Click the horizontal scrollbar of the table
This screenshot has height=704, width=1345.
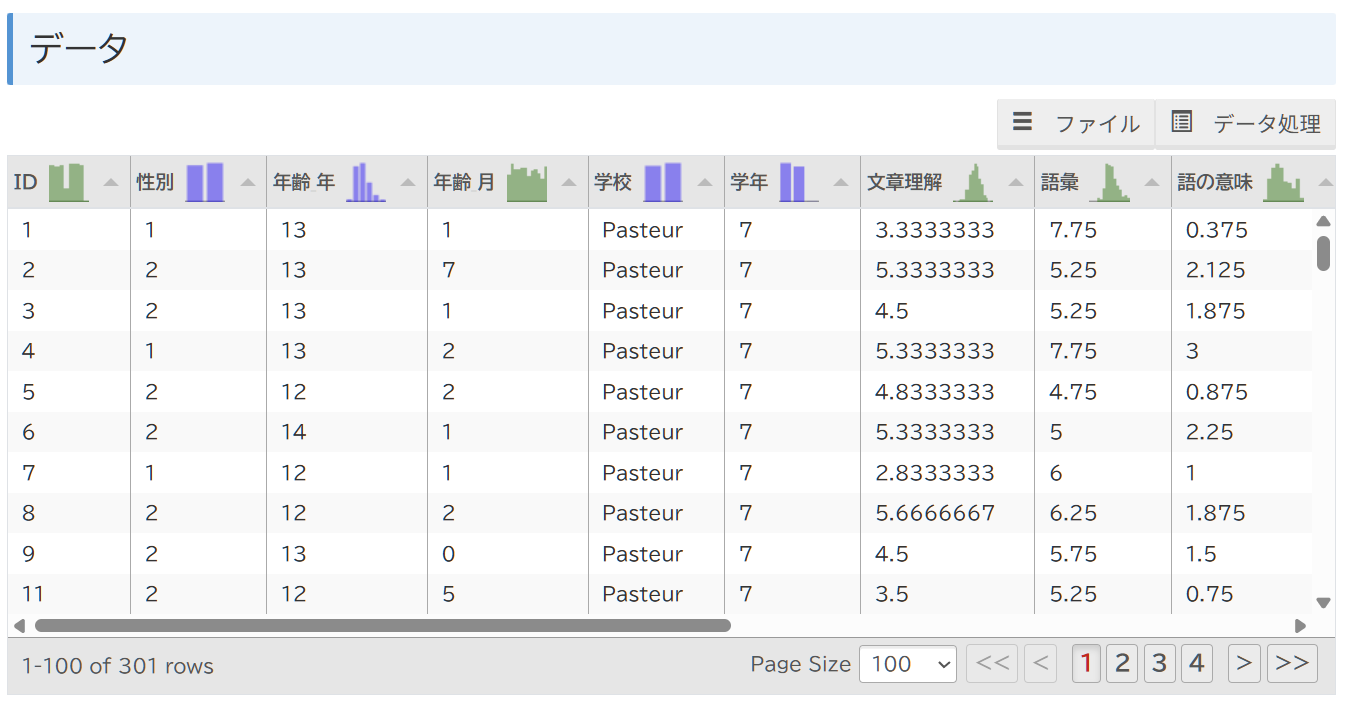pos(382,626)
